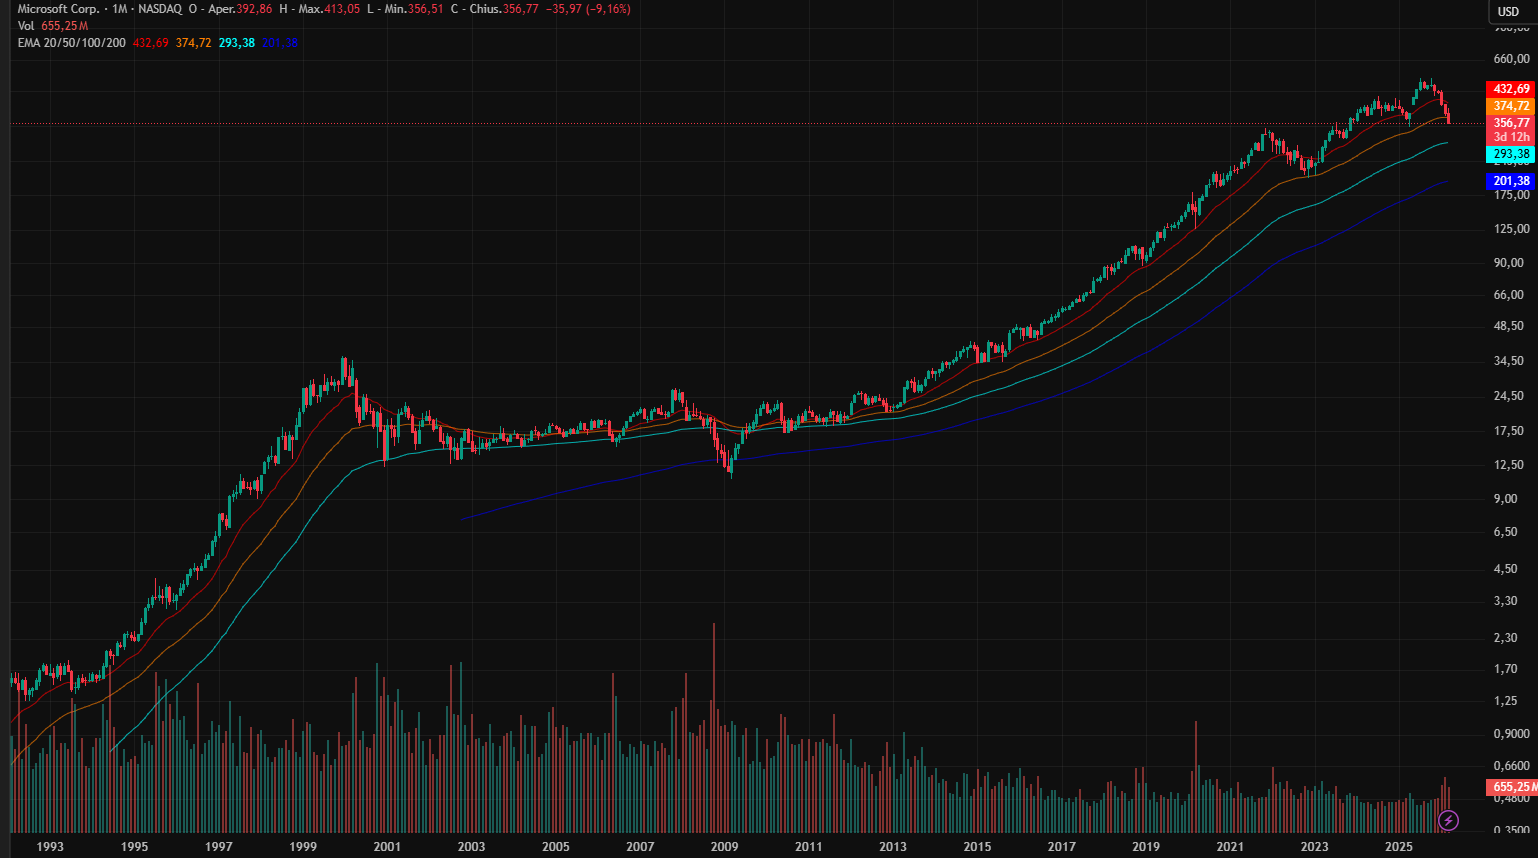Click EMA value 293,38 in the legend row
Screen dimensions: 1538x858
[x=237, y=43]
